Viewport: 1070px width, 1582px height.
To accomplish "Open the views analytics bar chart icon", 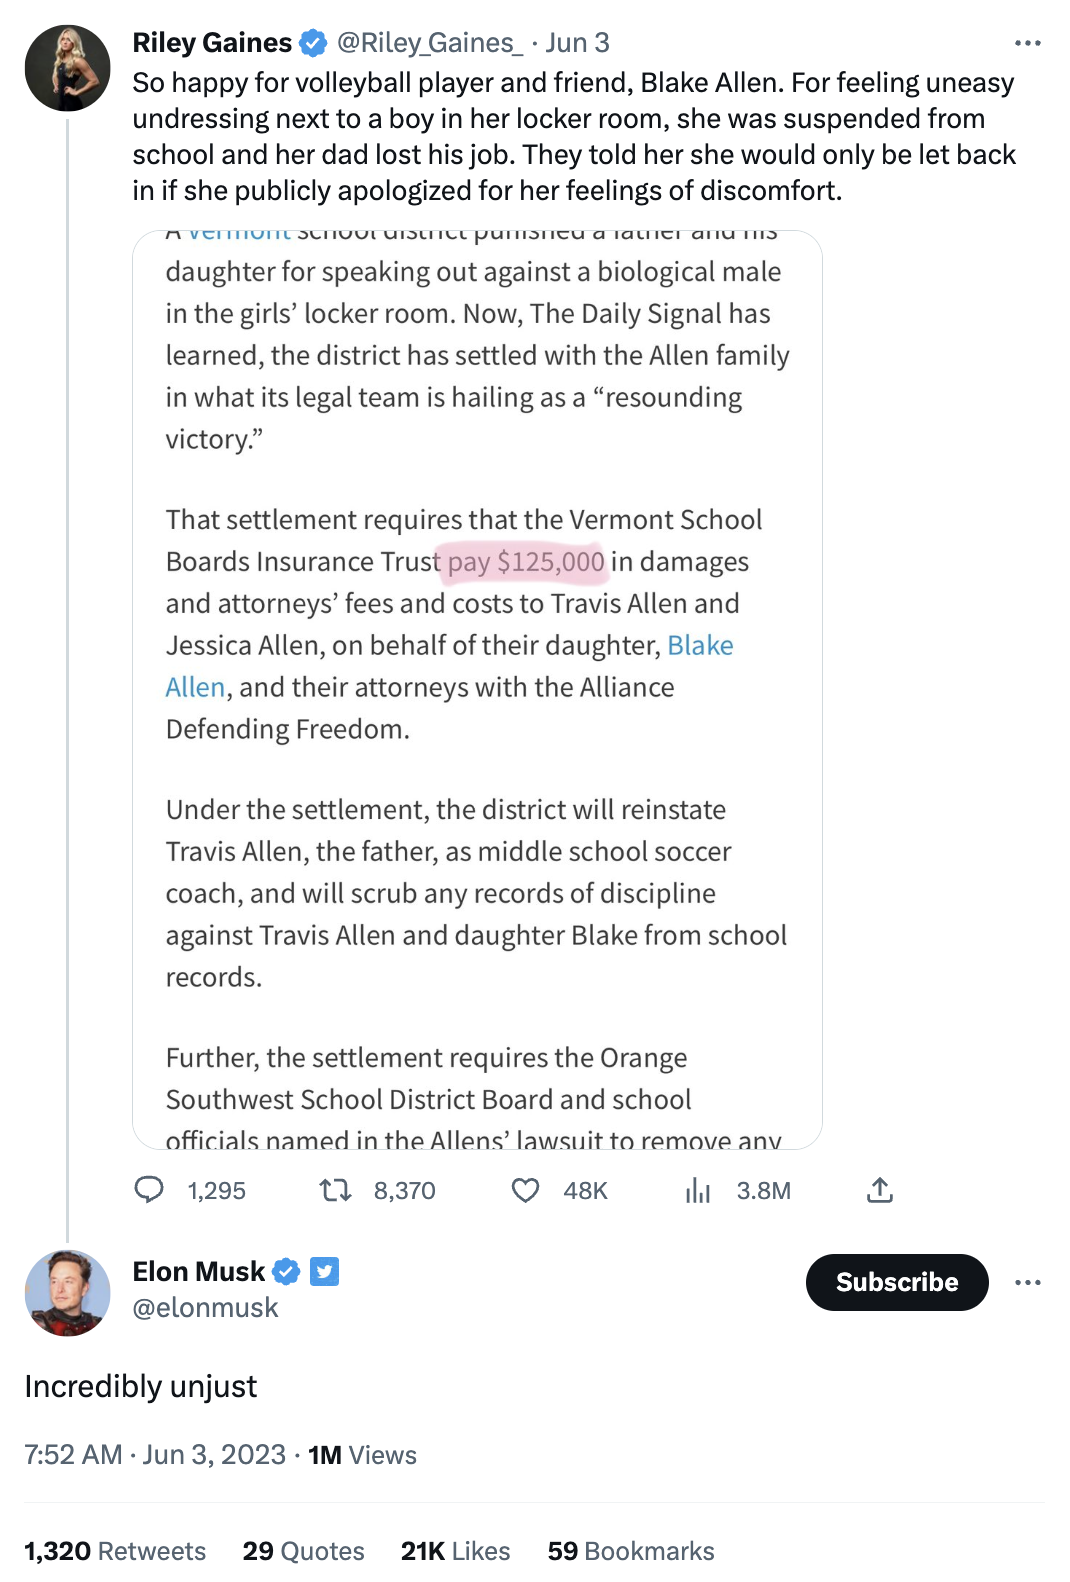I will coord(698,1190).
